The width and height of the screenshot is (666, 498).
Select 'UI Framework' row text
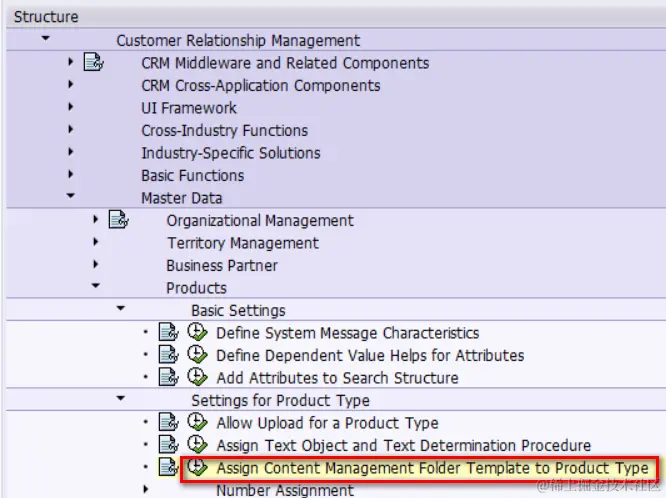[x=189, y=108]
